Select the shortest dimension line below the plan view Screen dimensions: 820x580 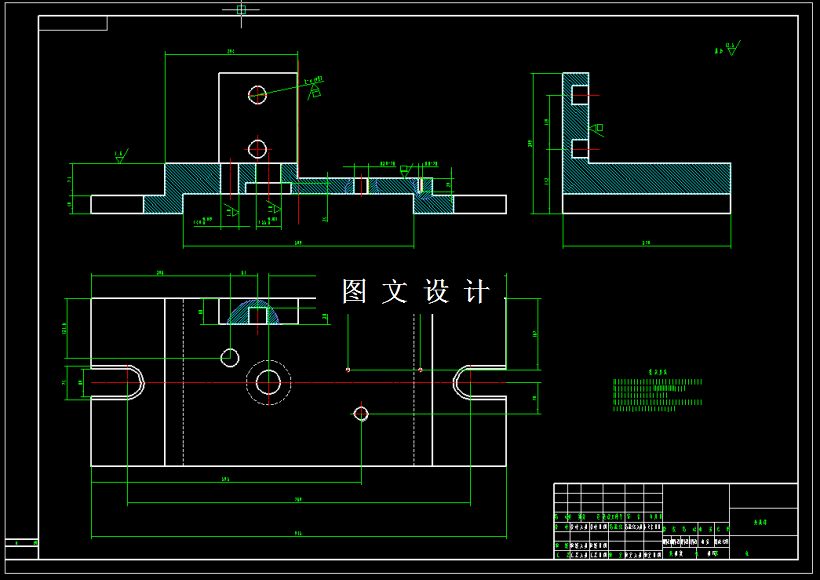226,481
